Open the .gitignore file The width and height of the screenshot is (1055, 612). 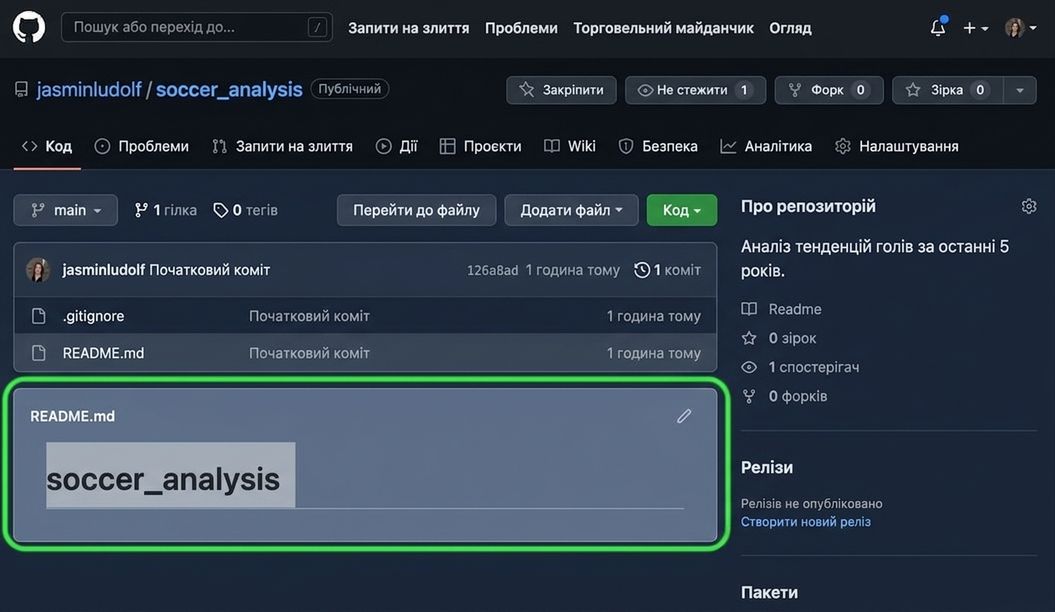coord(94,316)
